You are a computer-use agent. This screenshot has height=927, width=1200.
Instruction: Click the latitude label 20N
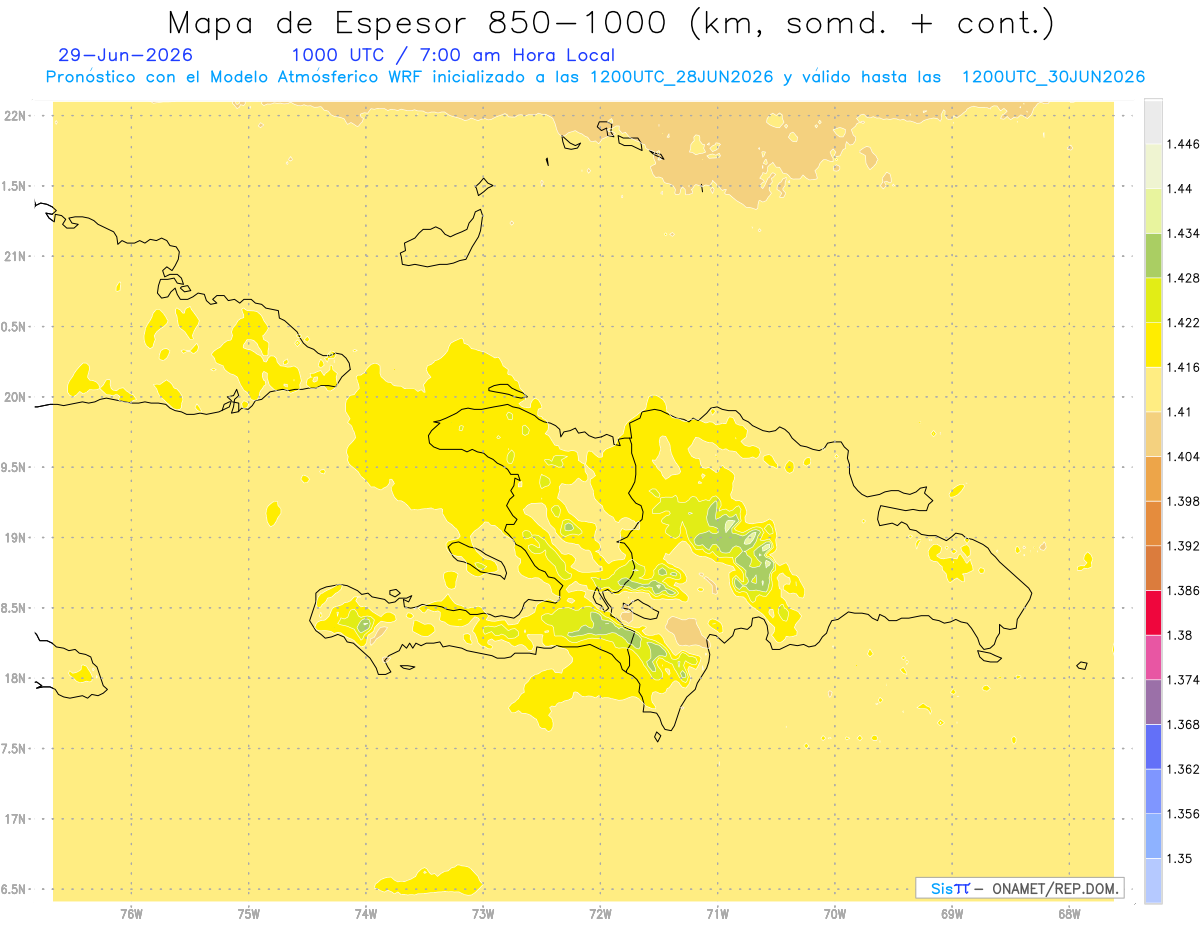pyautogui.click(x=16, y=397)
